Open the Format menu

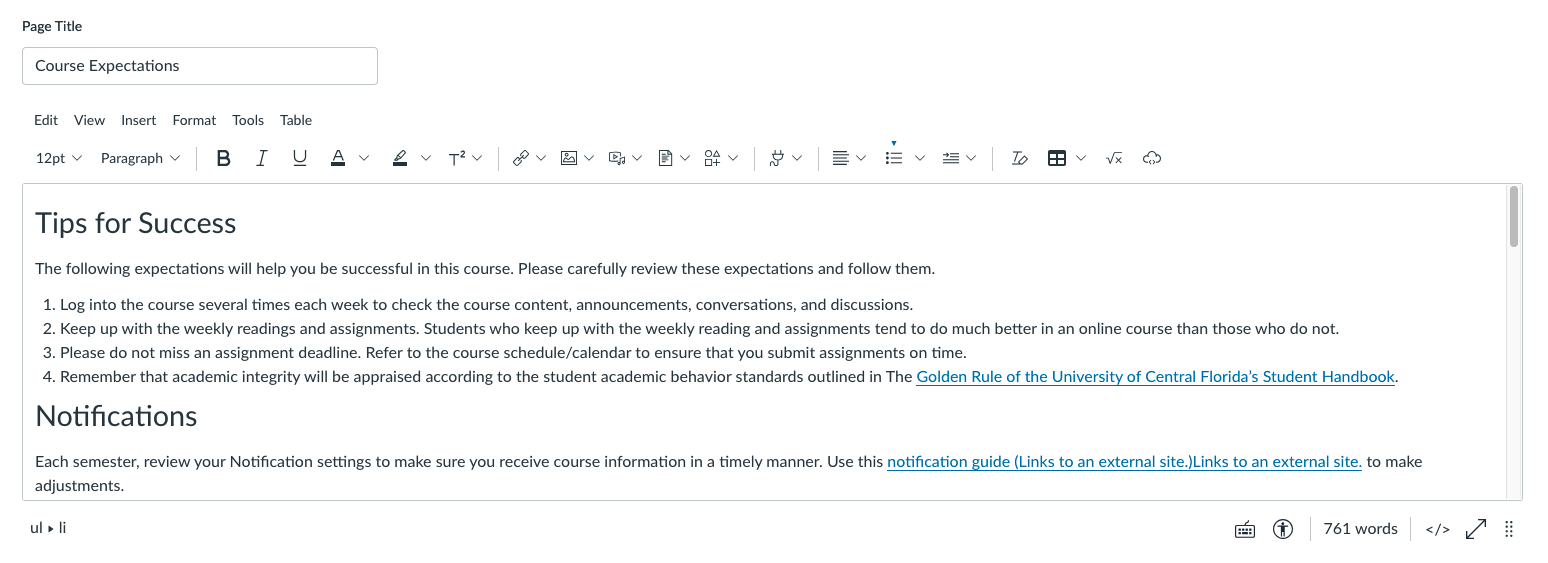[194, 120]
